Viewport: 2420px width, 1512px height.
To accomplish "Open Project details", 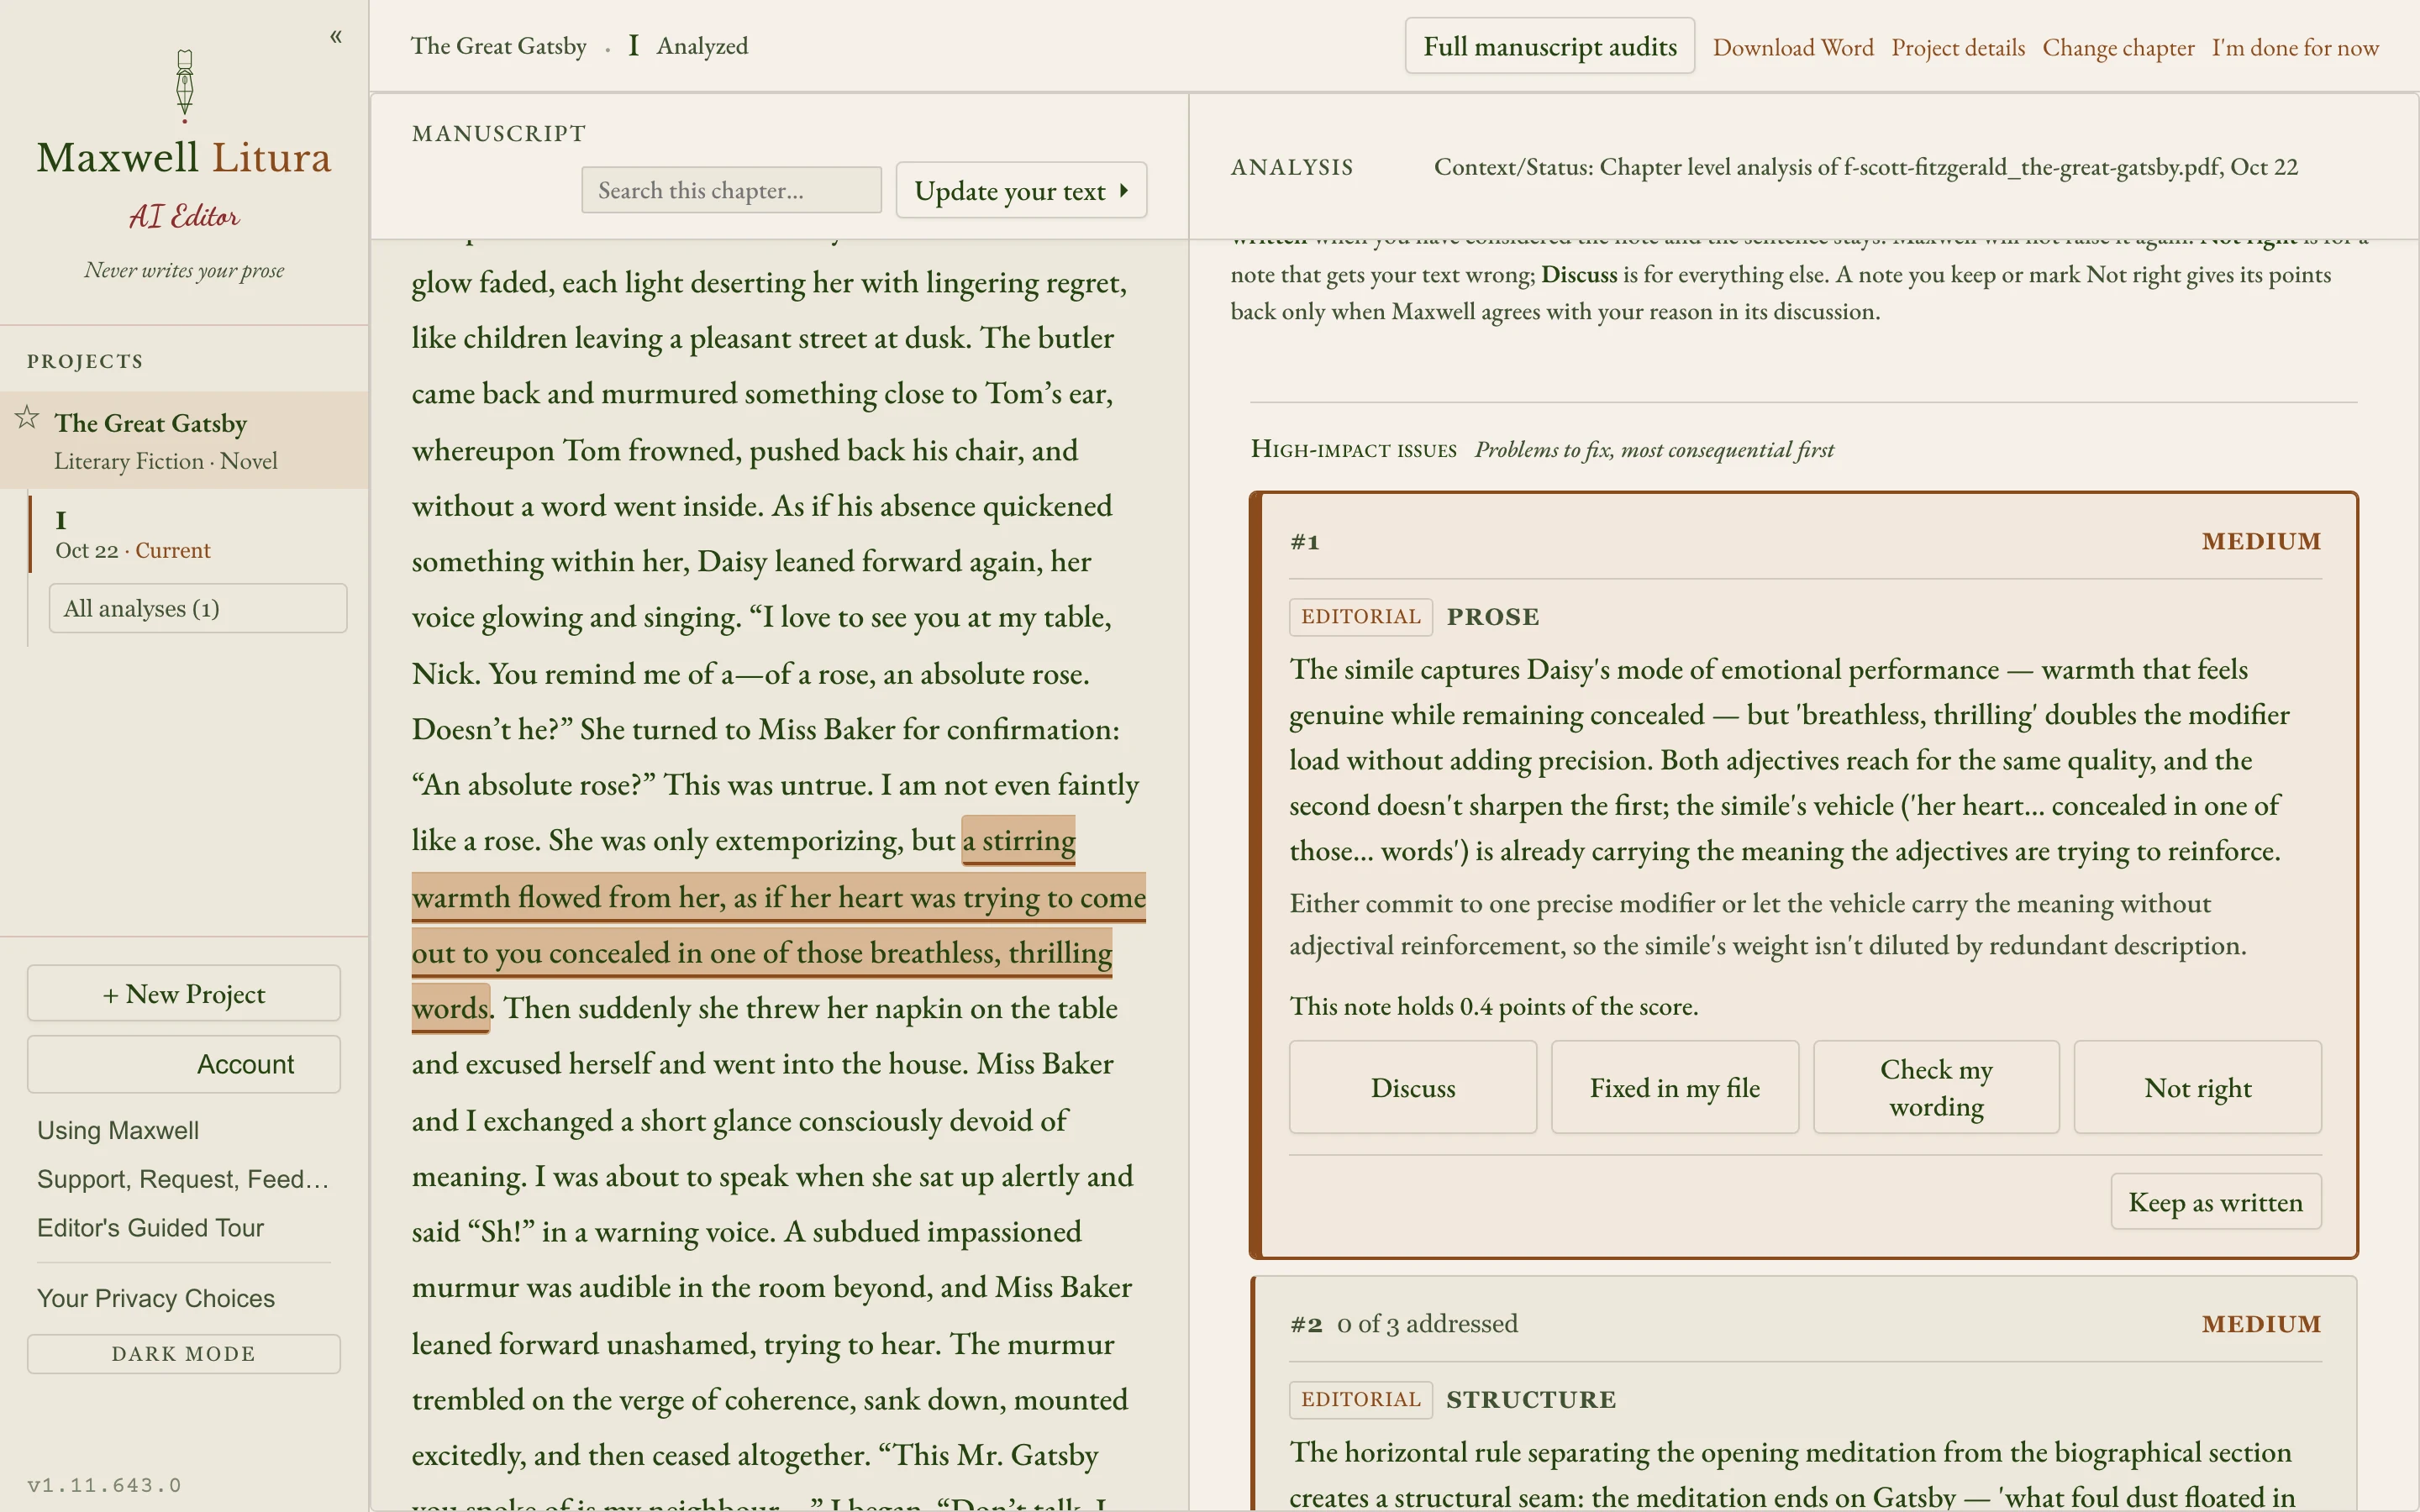I will click(x=1958, y=48).
